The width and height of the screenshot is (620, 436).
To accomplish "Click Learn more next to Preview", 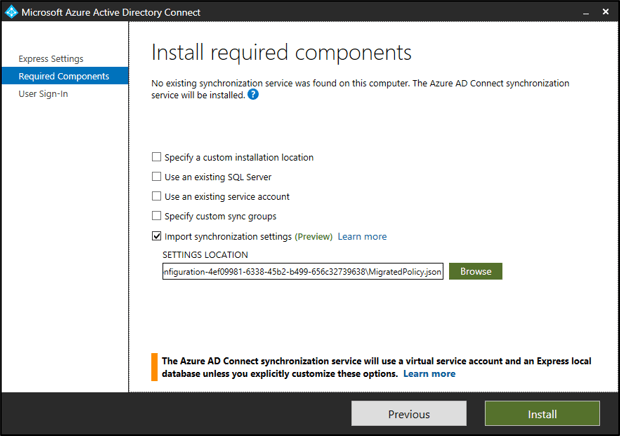I will [x=362, y=237].
